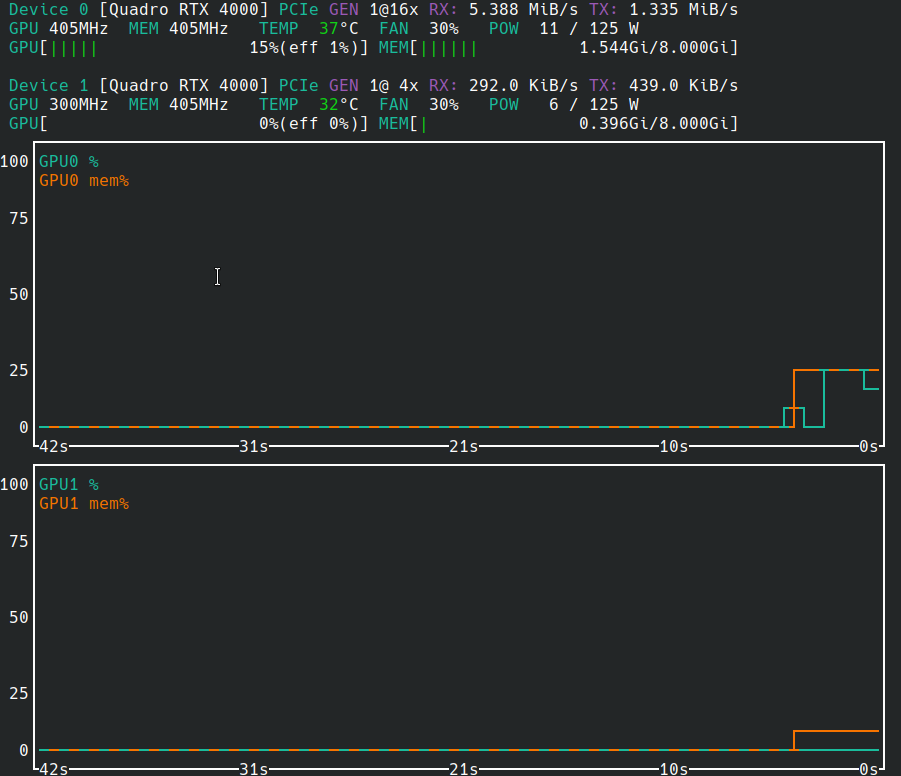Click the 37°C temperature reading
Viewport: 901px width, 776px height.
click(x=338, y=29)
